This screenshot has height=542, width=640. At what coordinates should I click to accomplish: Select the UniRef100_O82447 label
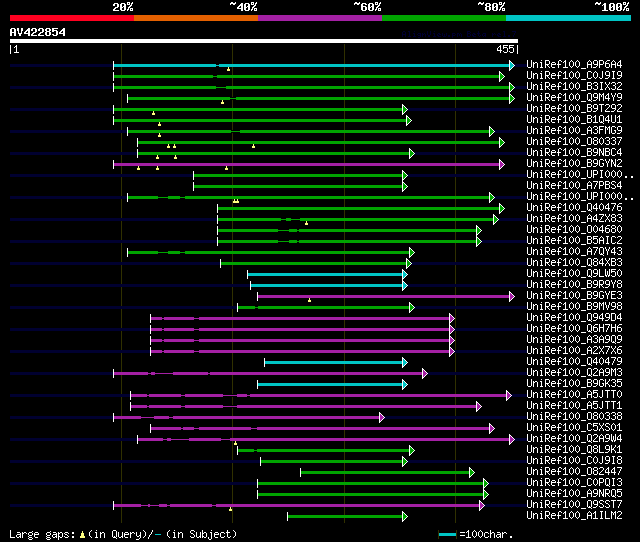coord(574,472)
